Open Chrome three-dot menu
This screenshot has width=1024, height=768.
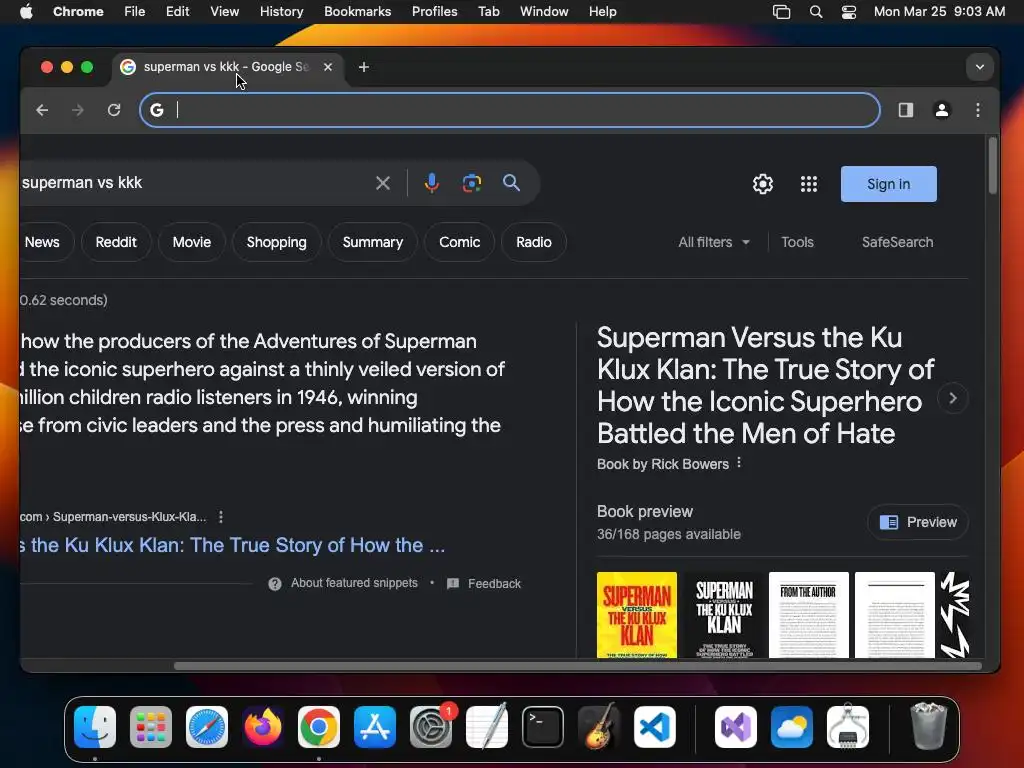tap(978, 110)
